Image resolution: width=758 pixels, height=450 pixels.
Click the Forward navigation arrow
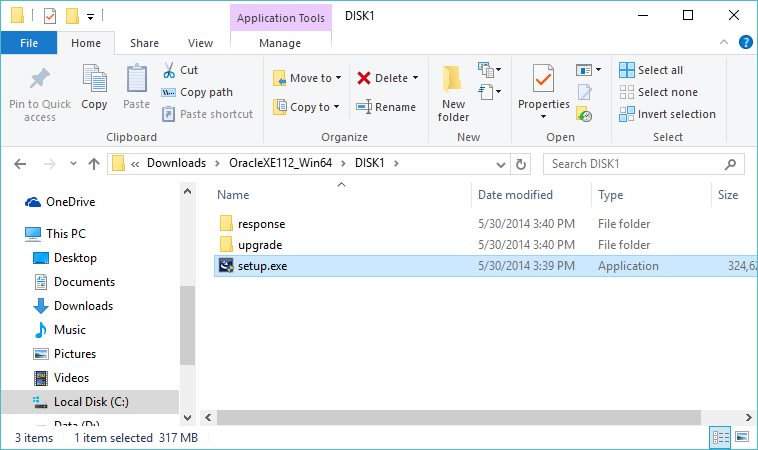click(x=49, y=164)
